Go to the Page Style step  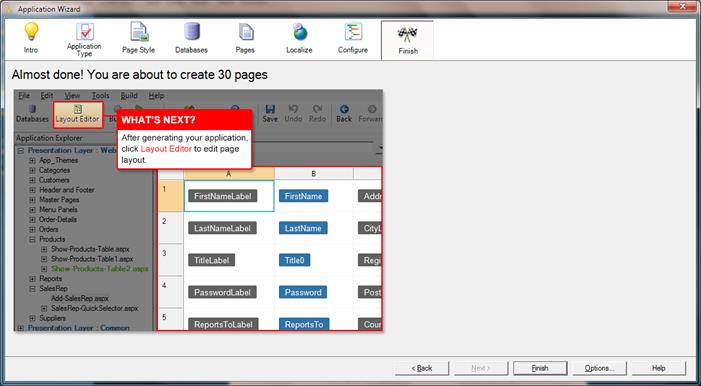139,38
